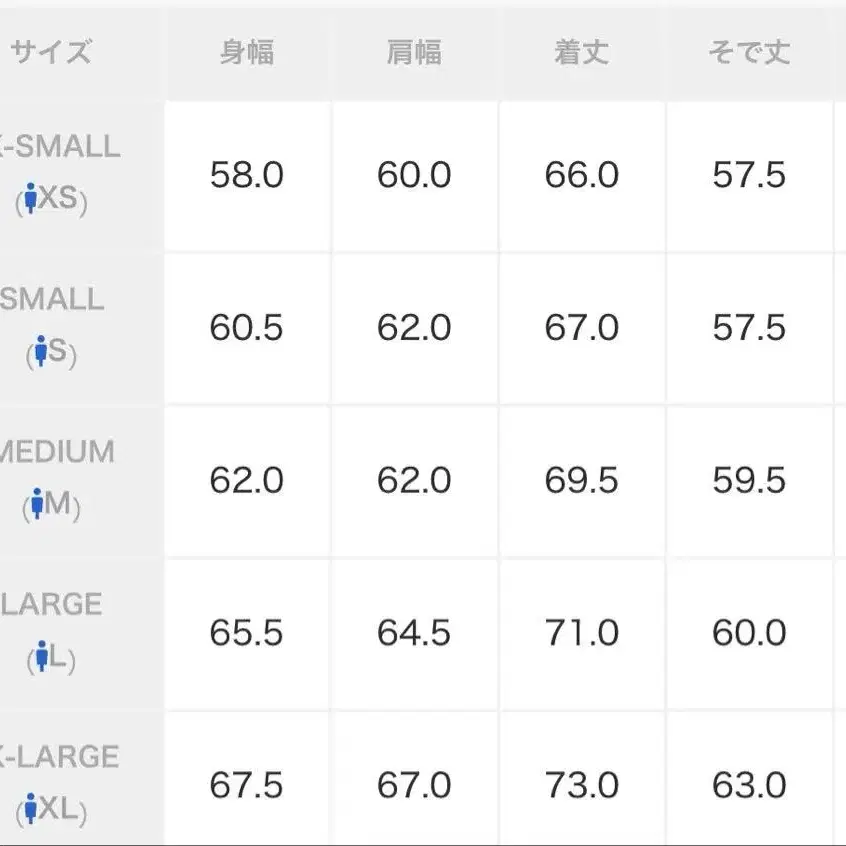Viewport: 846px width, 846px height.
Task: Click the 58.0 body width cell
Action: [x=247, y=176]
